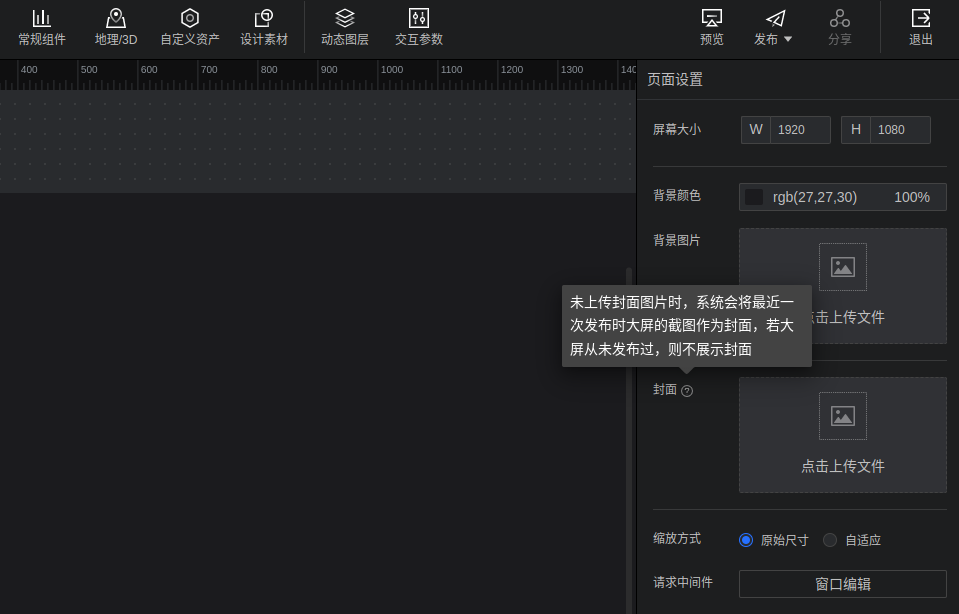Upload a file in the 封面 area
This screenshot has width=959, height=614.
click(842, 435)
